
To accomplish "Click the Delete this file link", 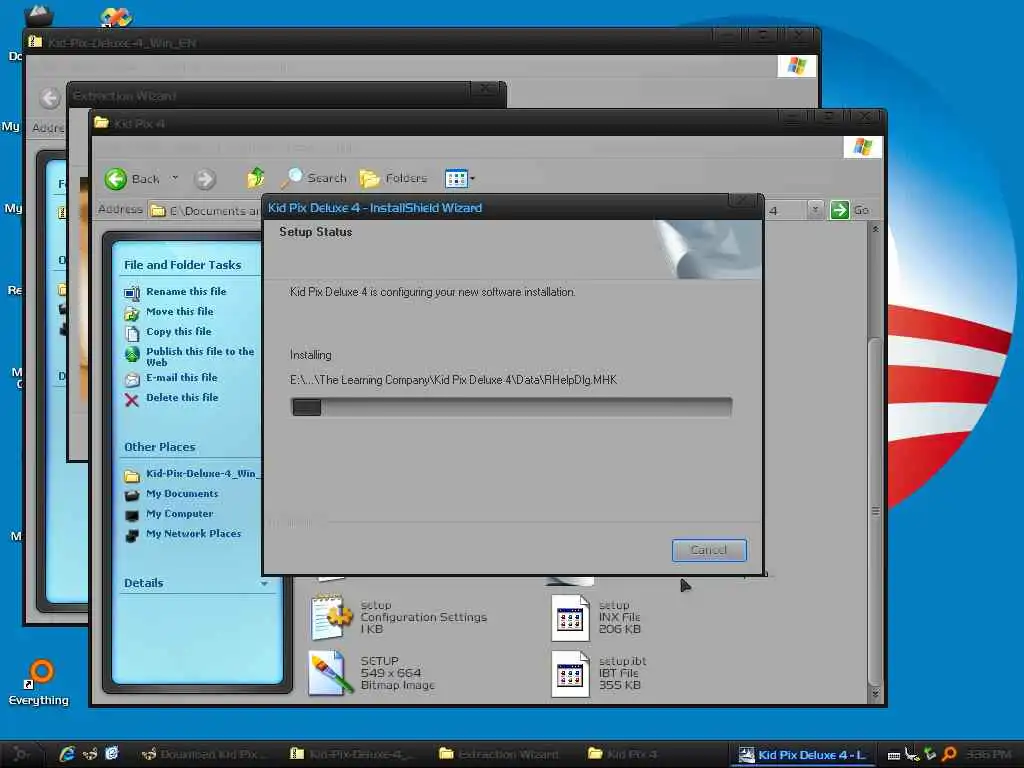I will [x=182, y=398].
